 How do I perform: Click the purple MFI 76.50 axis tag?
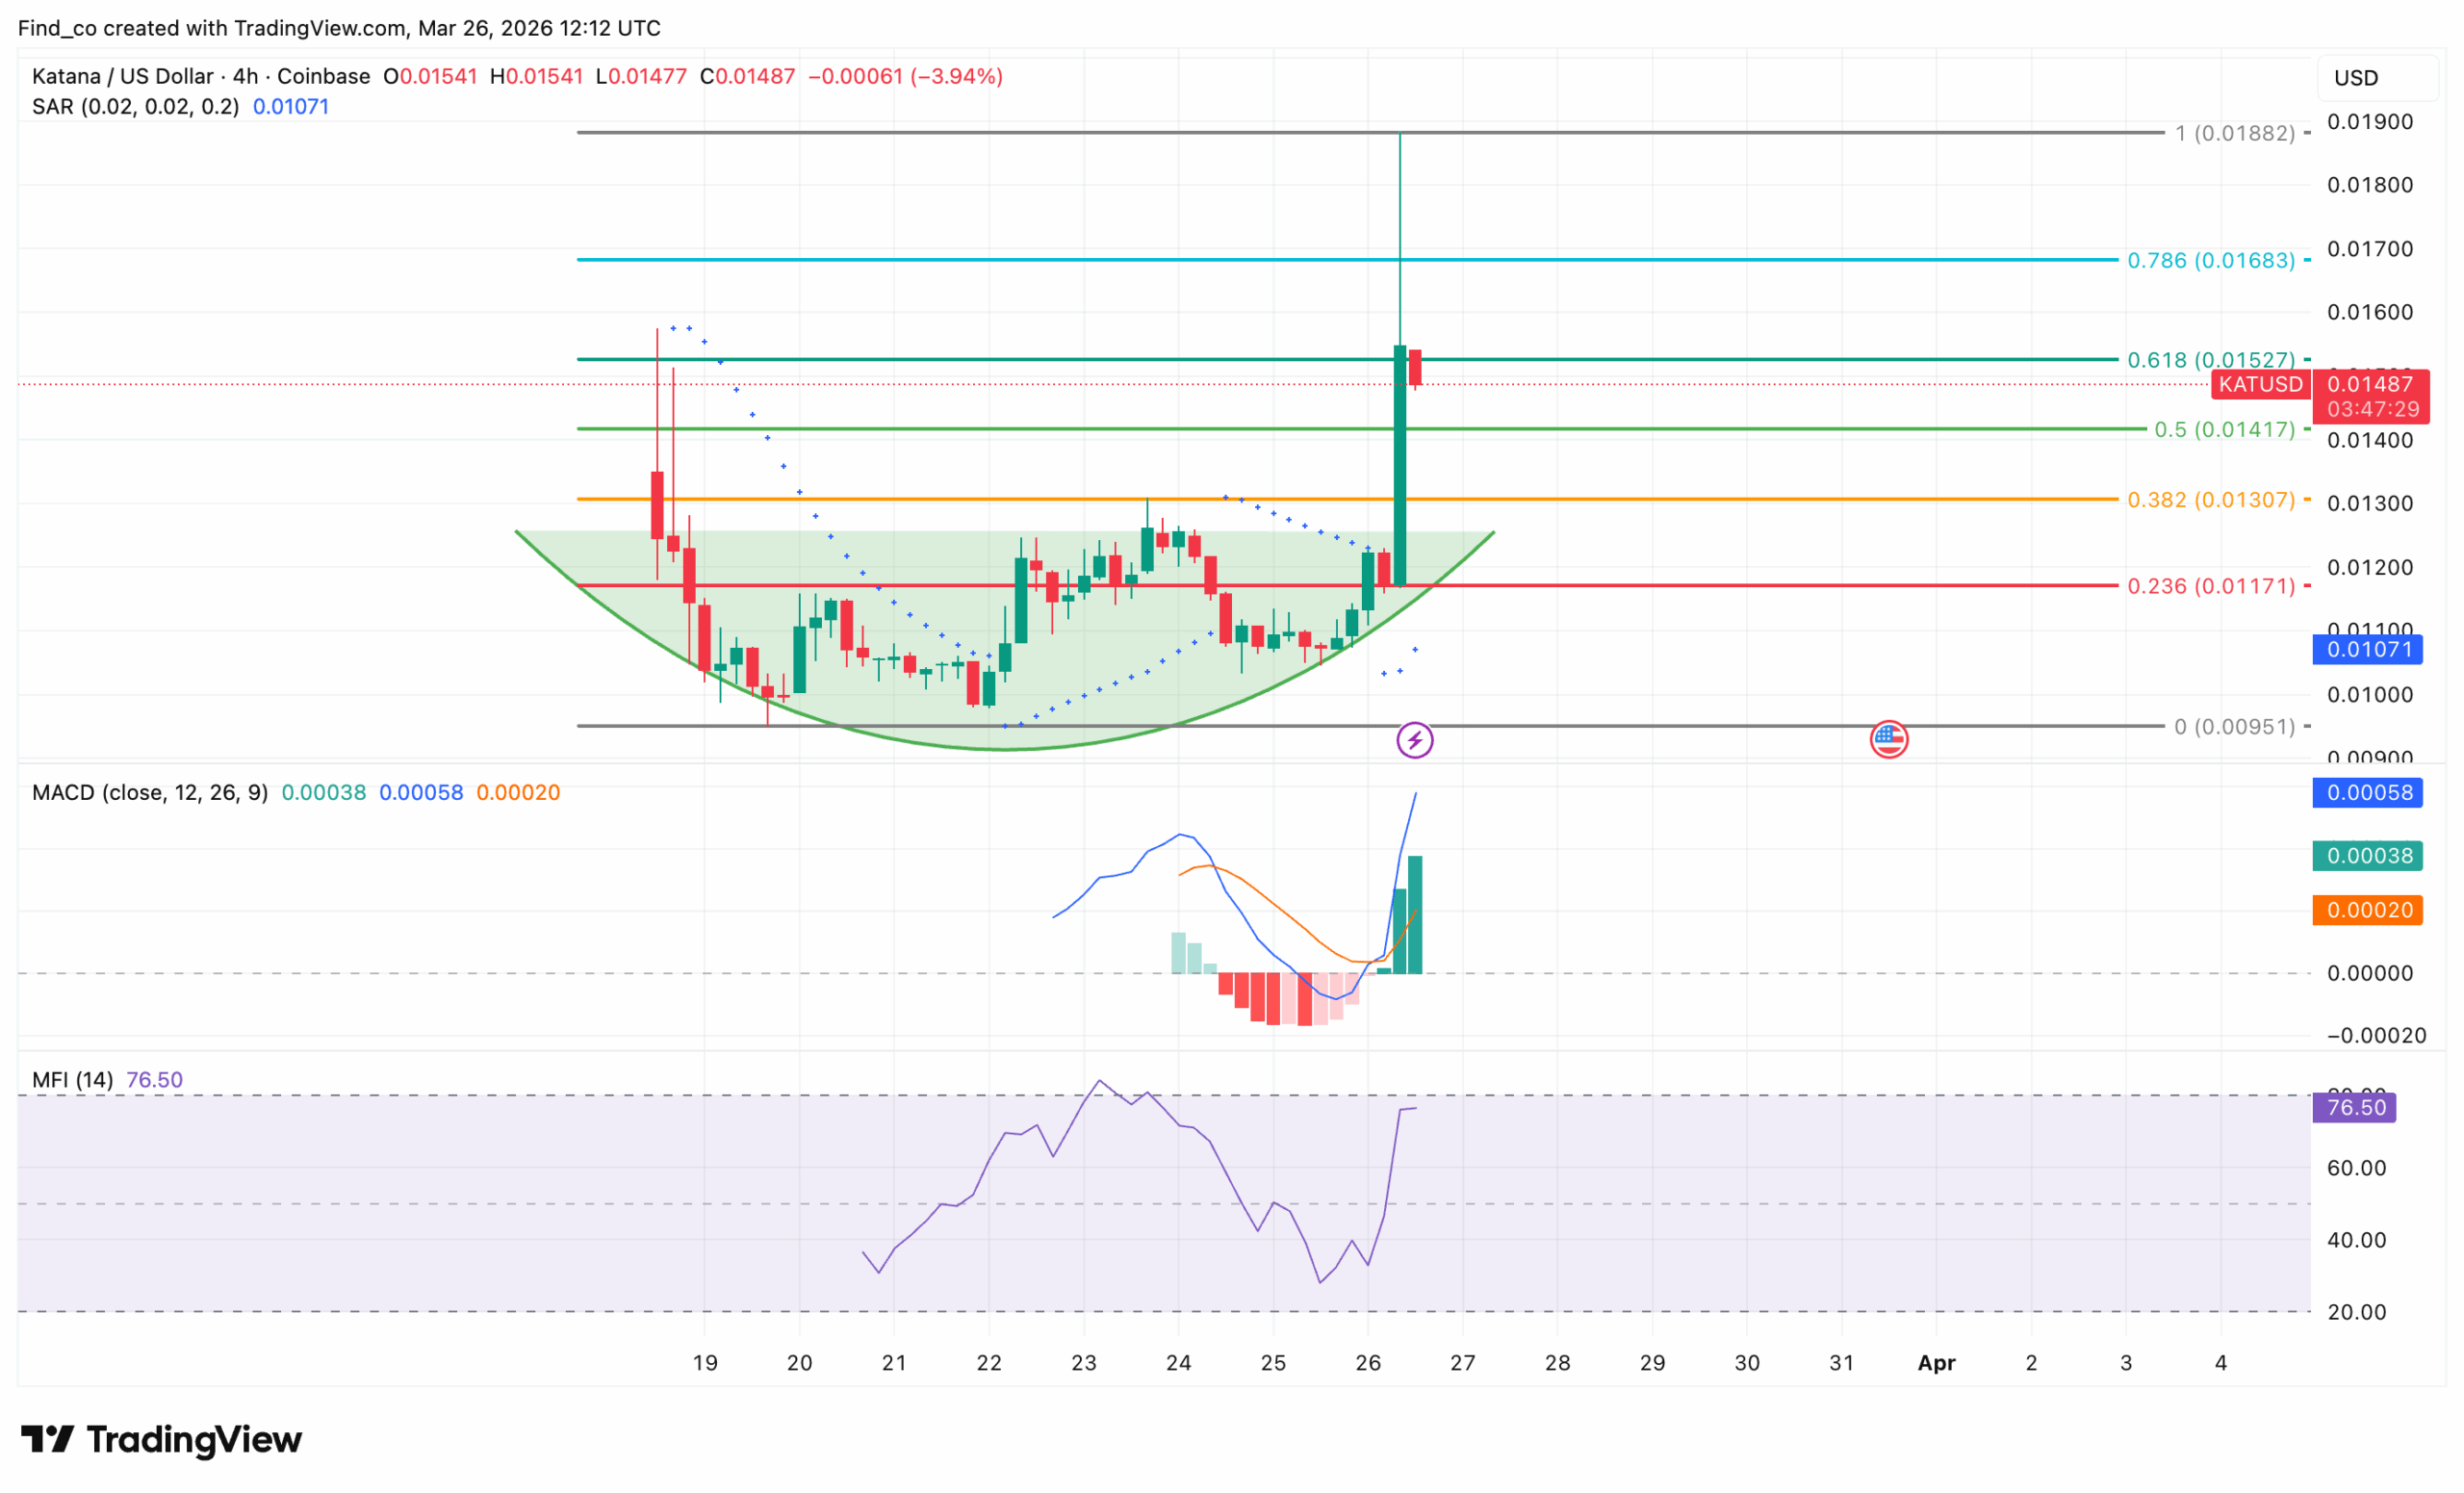(x=2354, y=1107)
